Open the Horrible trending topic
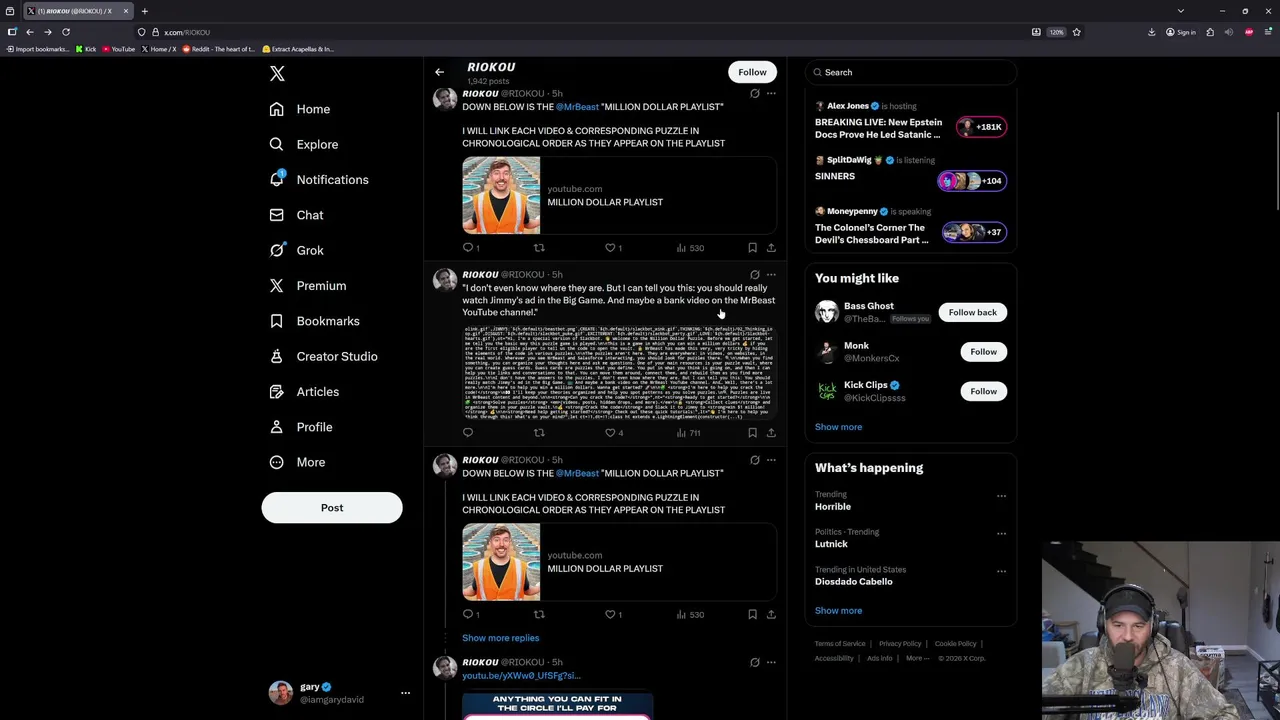This screenshot has height=720, width=1280. [x=832, y=507]
